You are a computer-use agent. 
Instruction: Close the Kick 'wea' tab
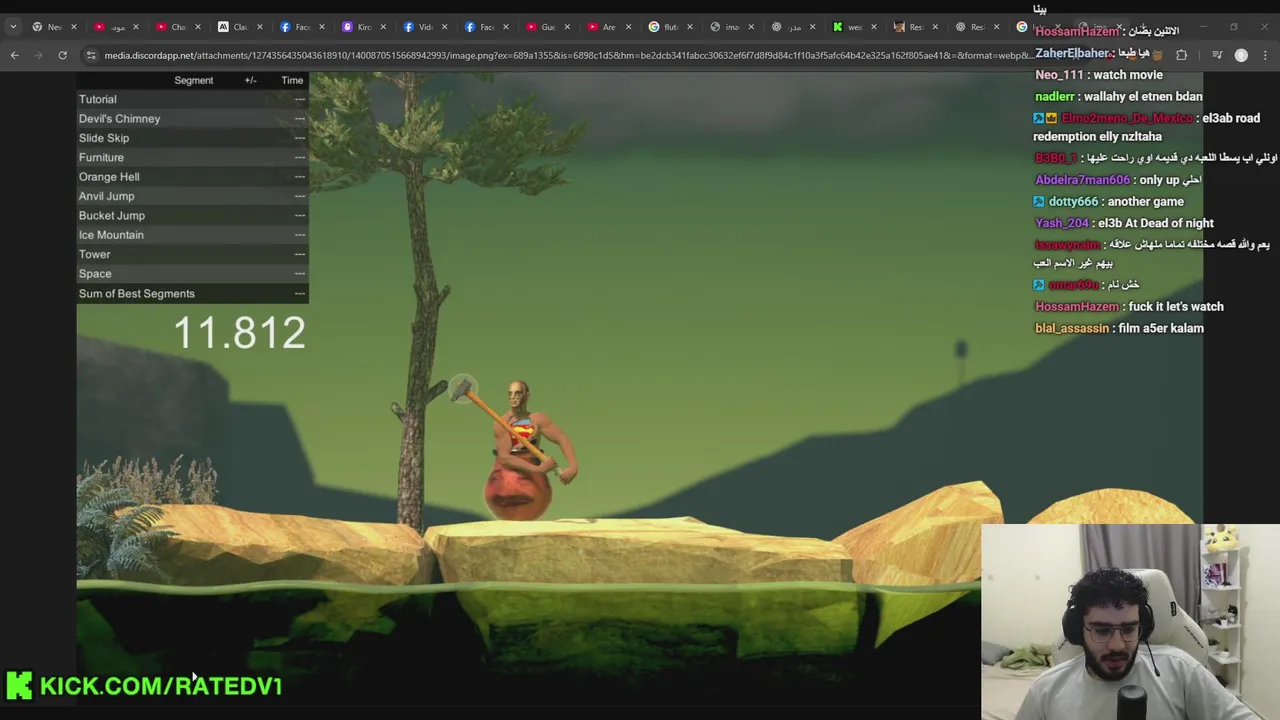click(873, 27)
